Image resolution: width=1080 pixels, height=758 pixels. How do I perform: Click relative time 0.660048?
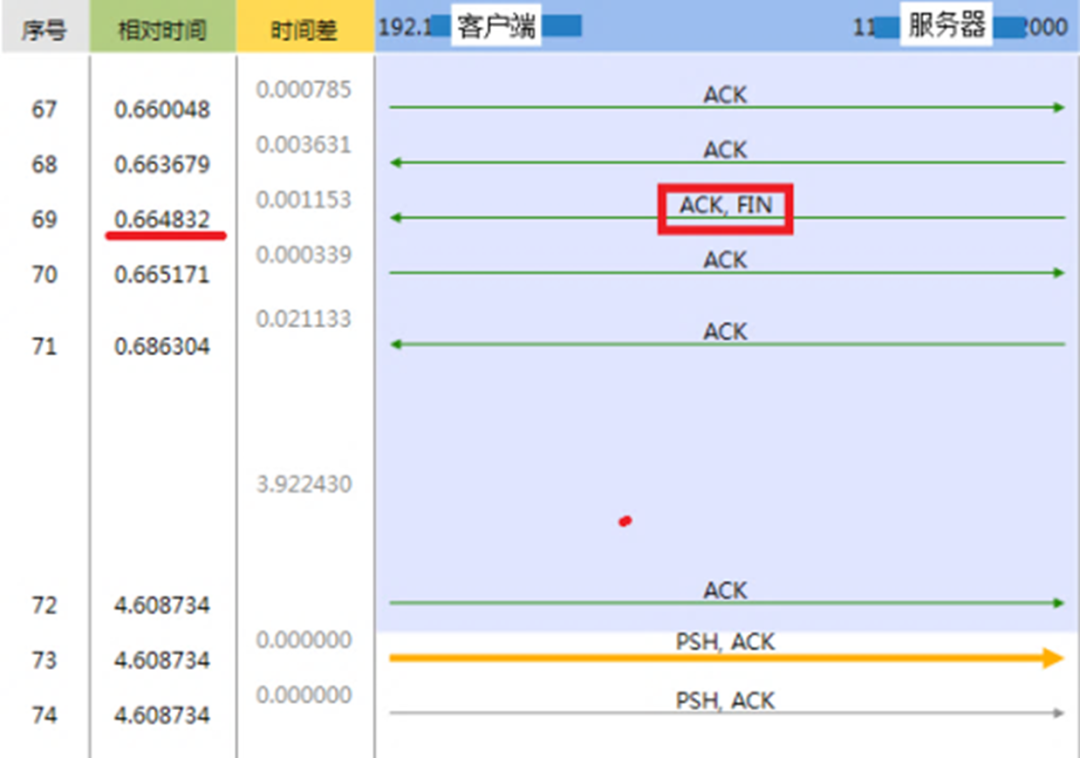(162, 109)
